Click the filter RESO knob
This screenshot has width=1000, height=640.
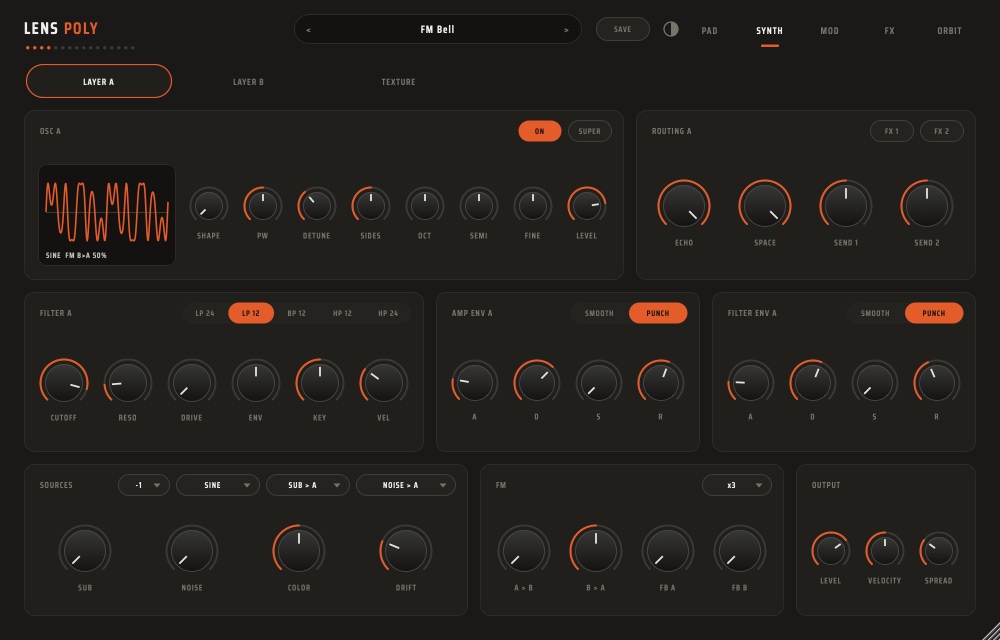pos(128,382)
